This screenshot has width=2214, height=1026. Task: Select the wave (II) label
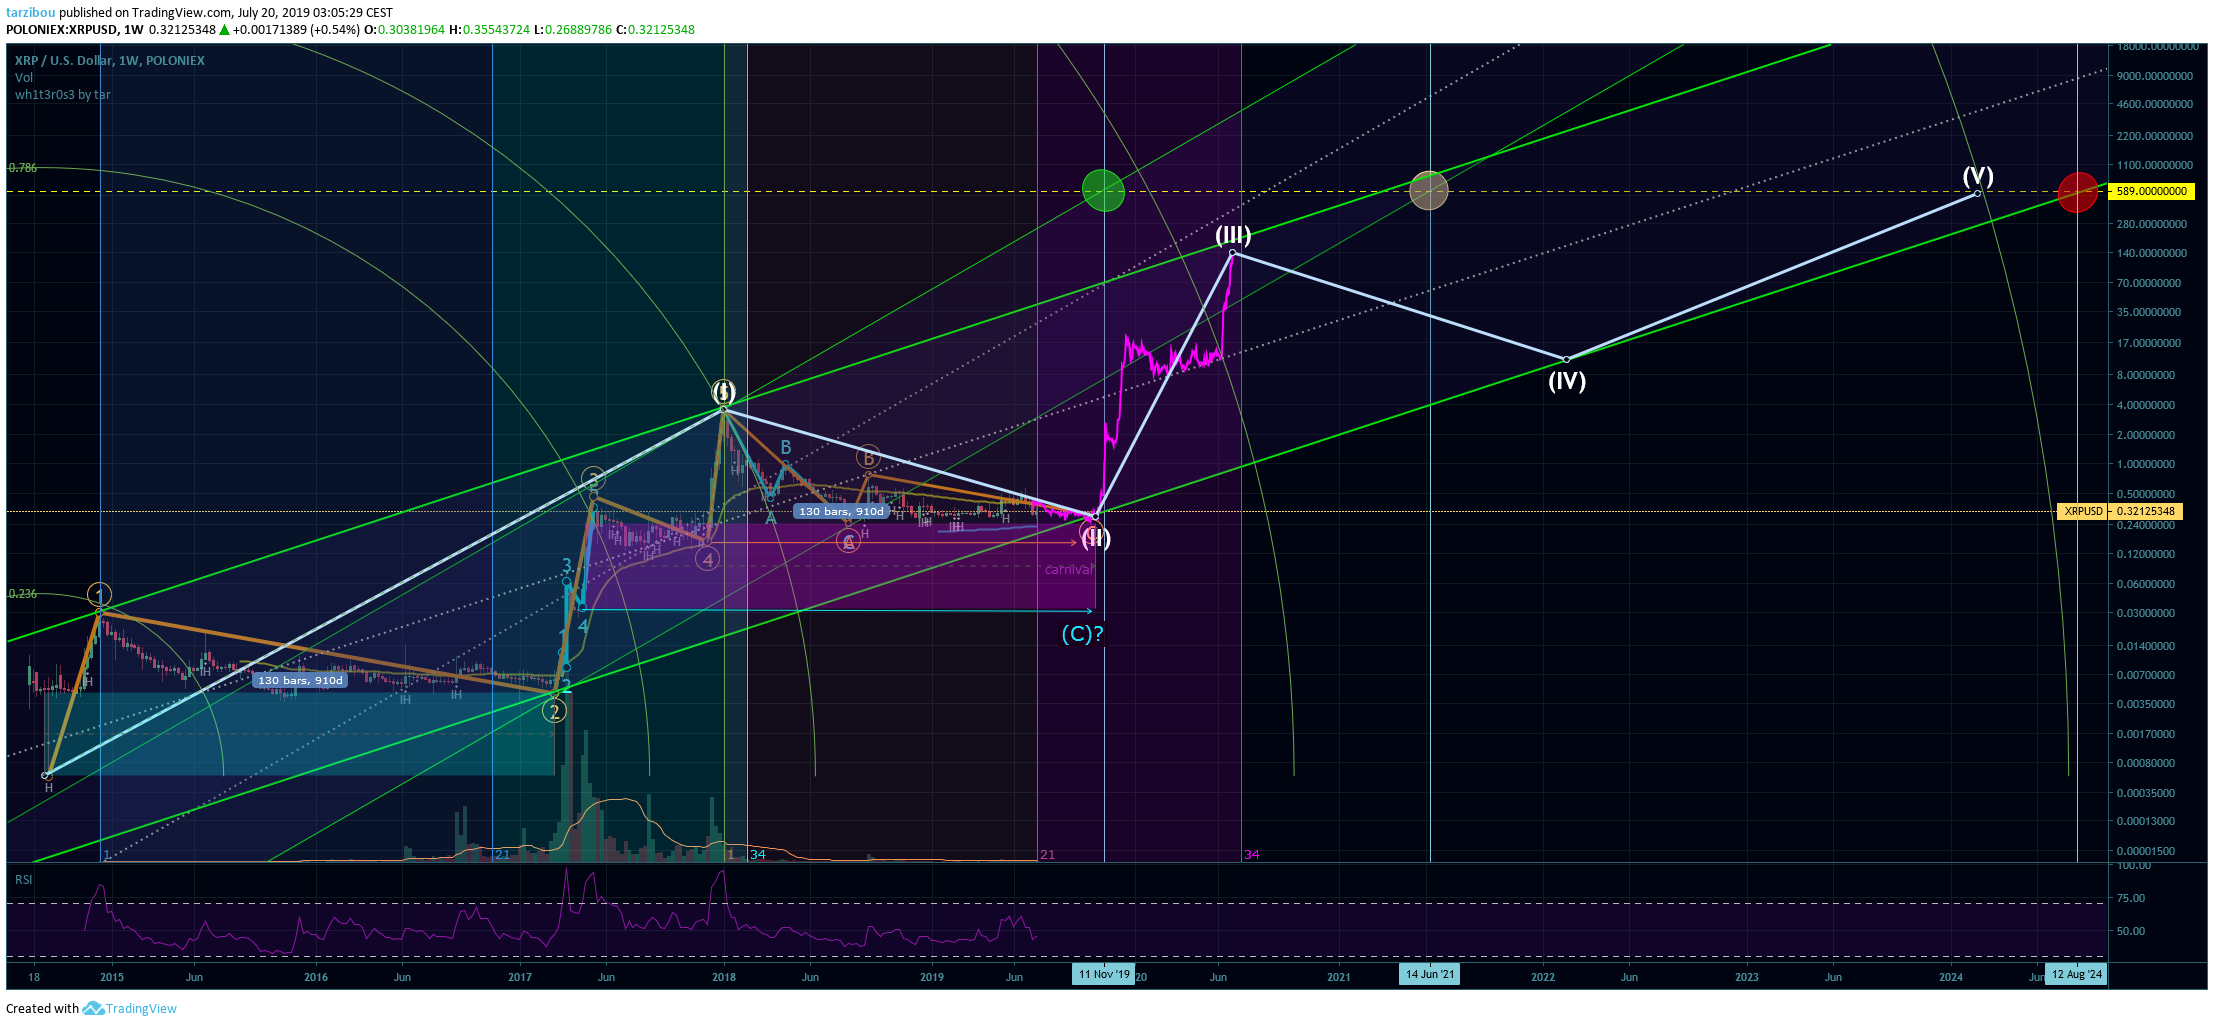1096,538
